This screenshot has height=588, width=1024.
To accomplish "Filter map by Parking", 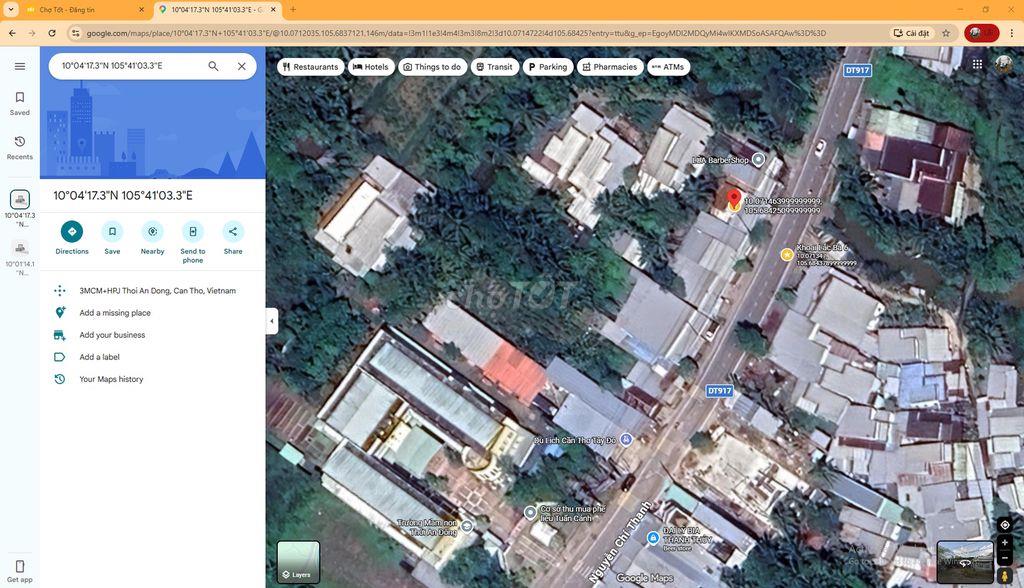I will (548, 67).
